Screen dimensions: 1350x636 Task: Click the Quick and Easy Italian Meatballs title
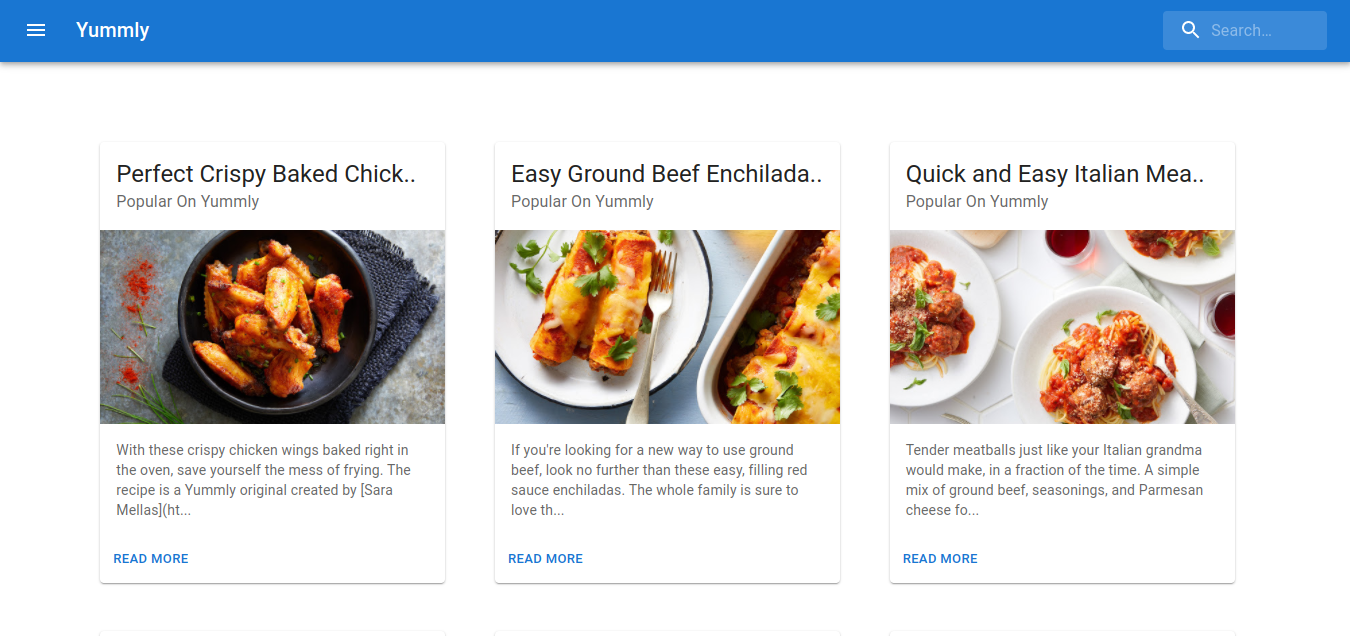click(x=1055, y=174)
